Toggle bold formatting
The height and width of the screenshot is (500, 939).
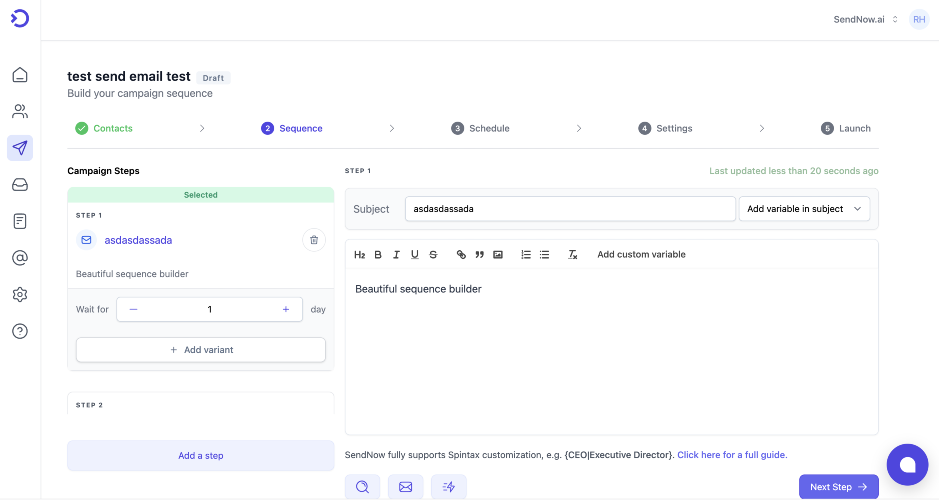[x=378, y=254]
